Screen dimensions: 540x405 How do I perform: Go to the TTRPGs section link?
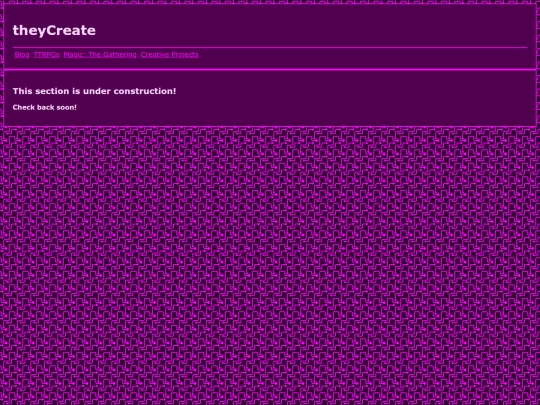pyautogui.click(x=46, y=55)
